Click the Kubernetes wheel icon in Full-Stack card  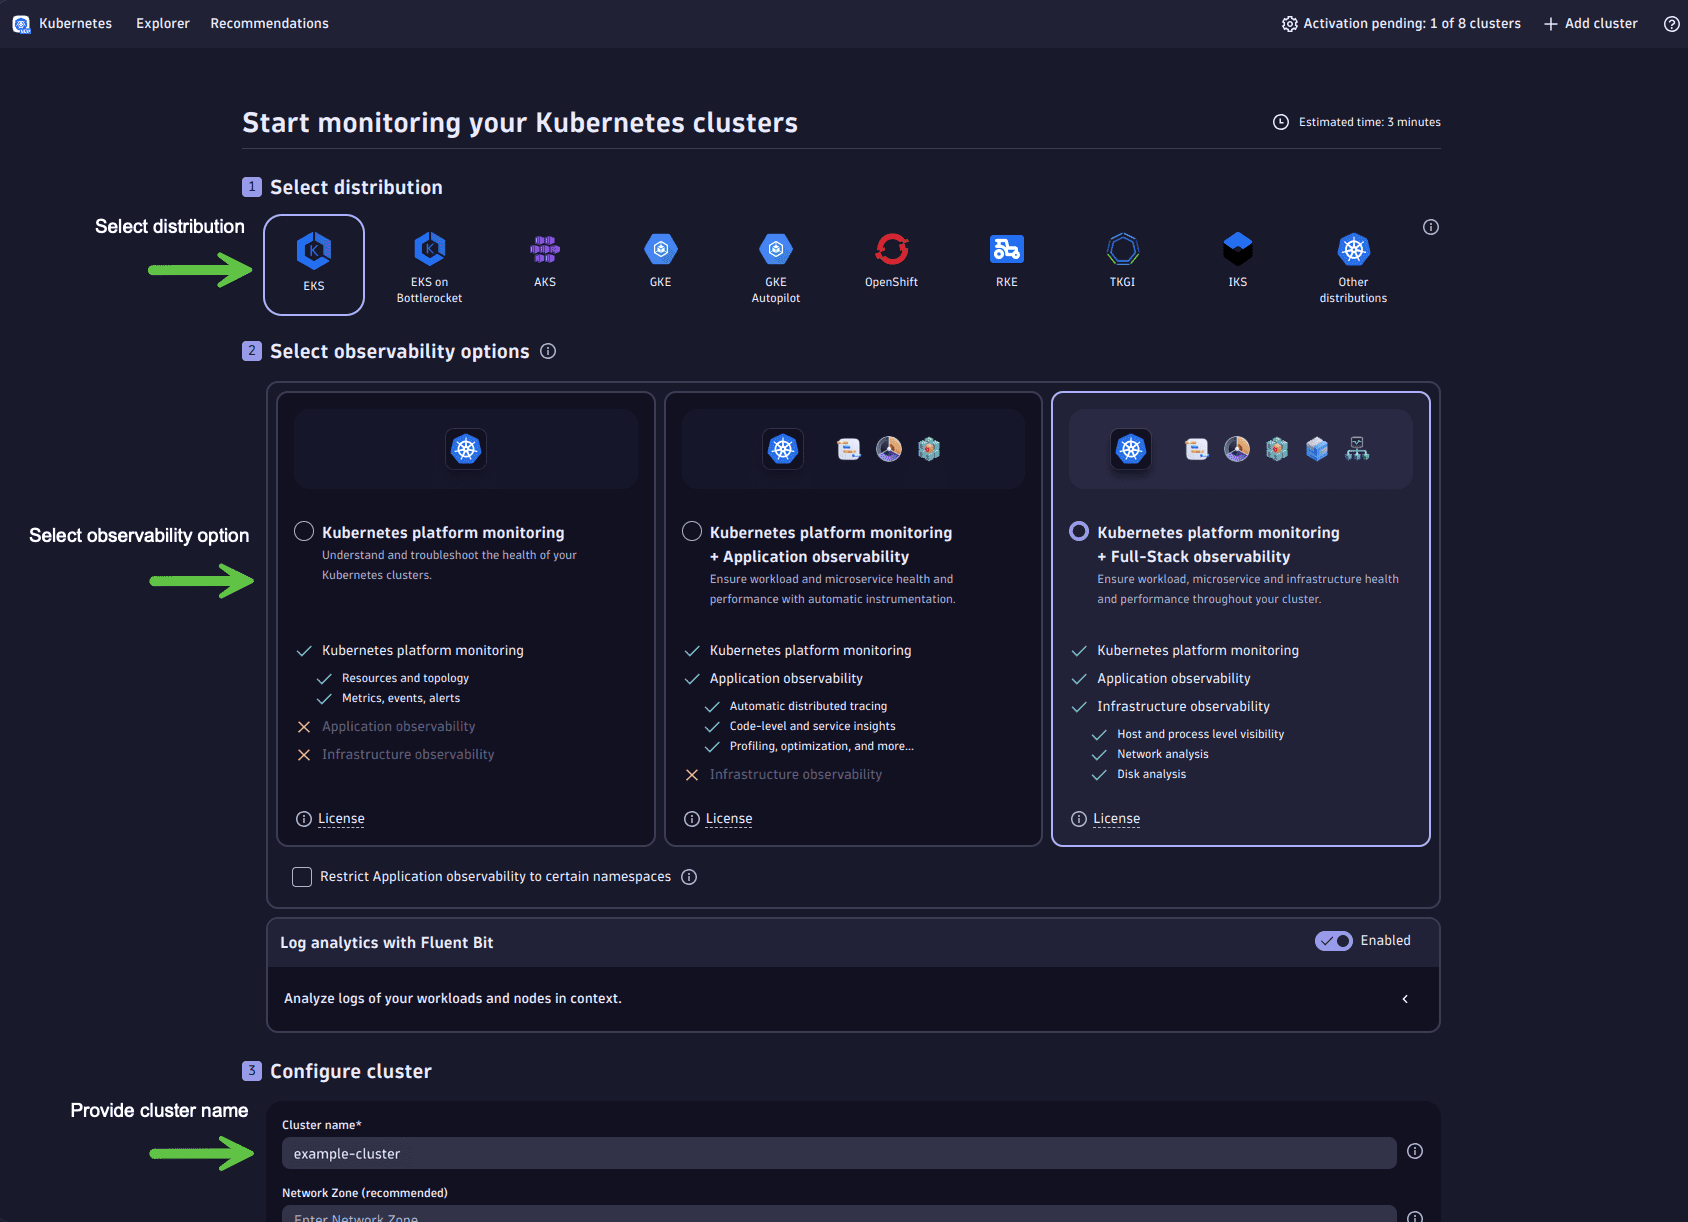[x=1131, y=449]
